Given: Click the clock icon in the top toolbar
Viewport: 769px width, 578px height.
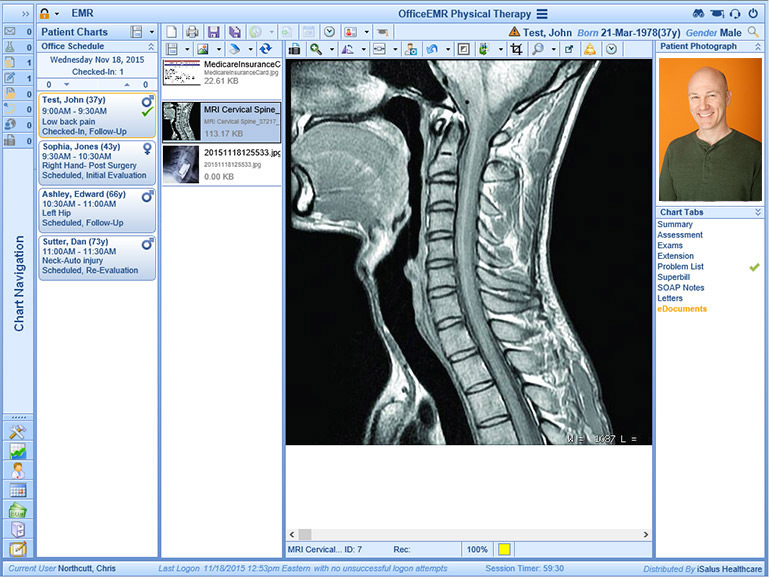Looking at the screenshot, I should tap(330, 32).
